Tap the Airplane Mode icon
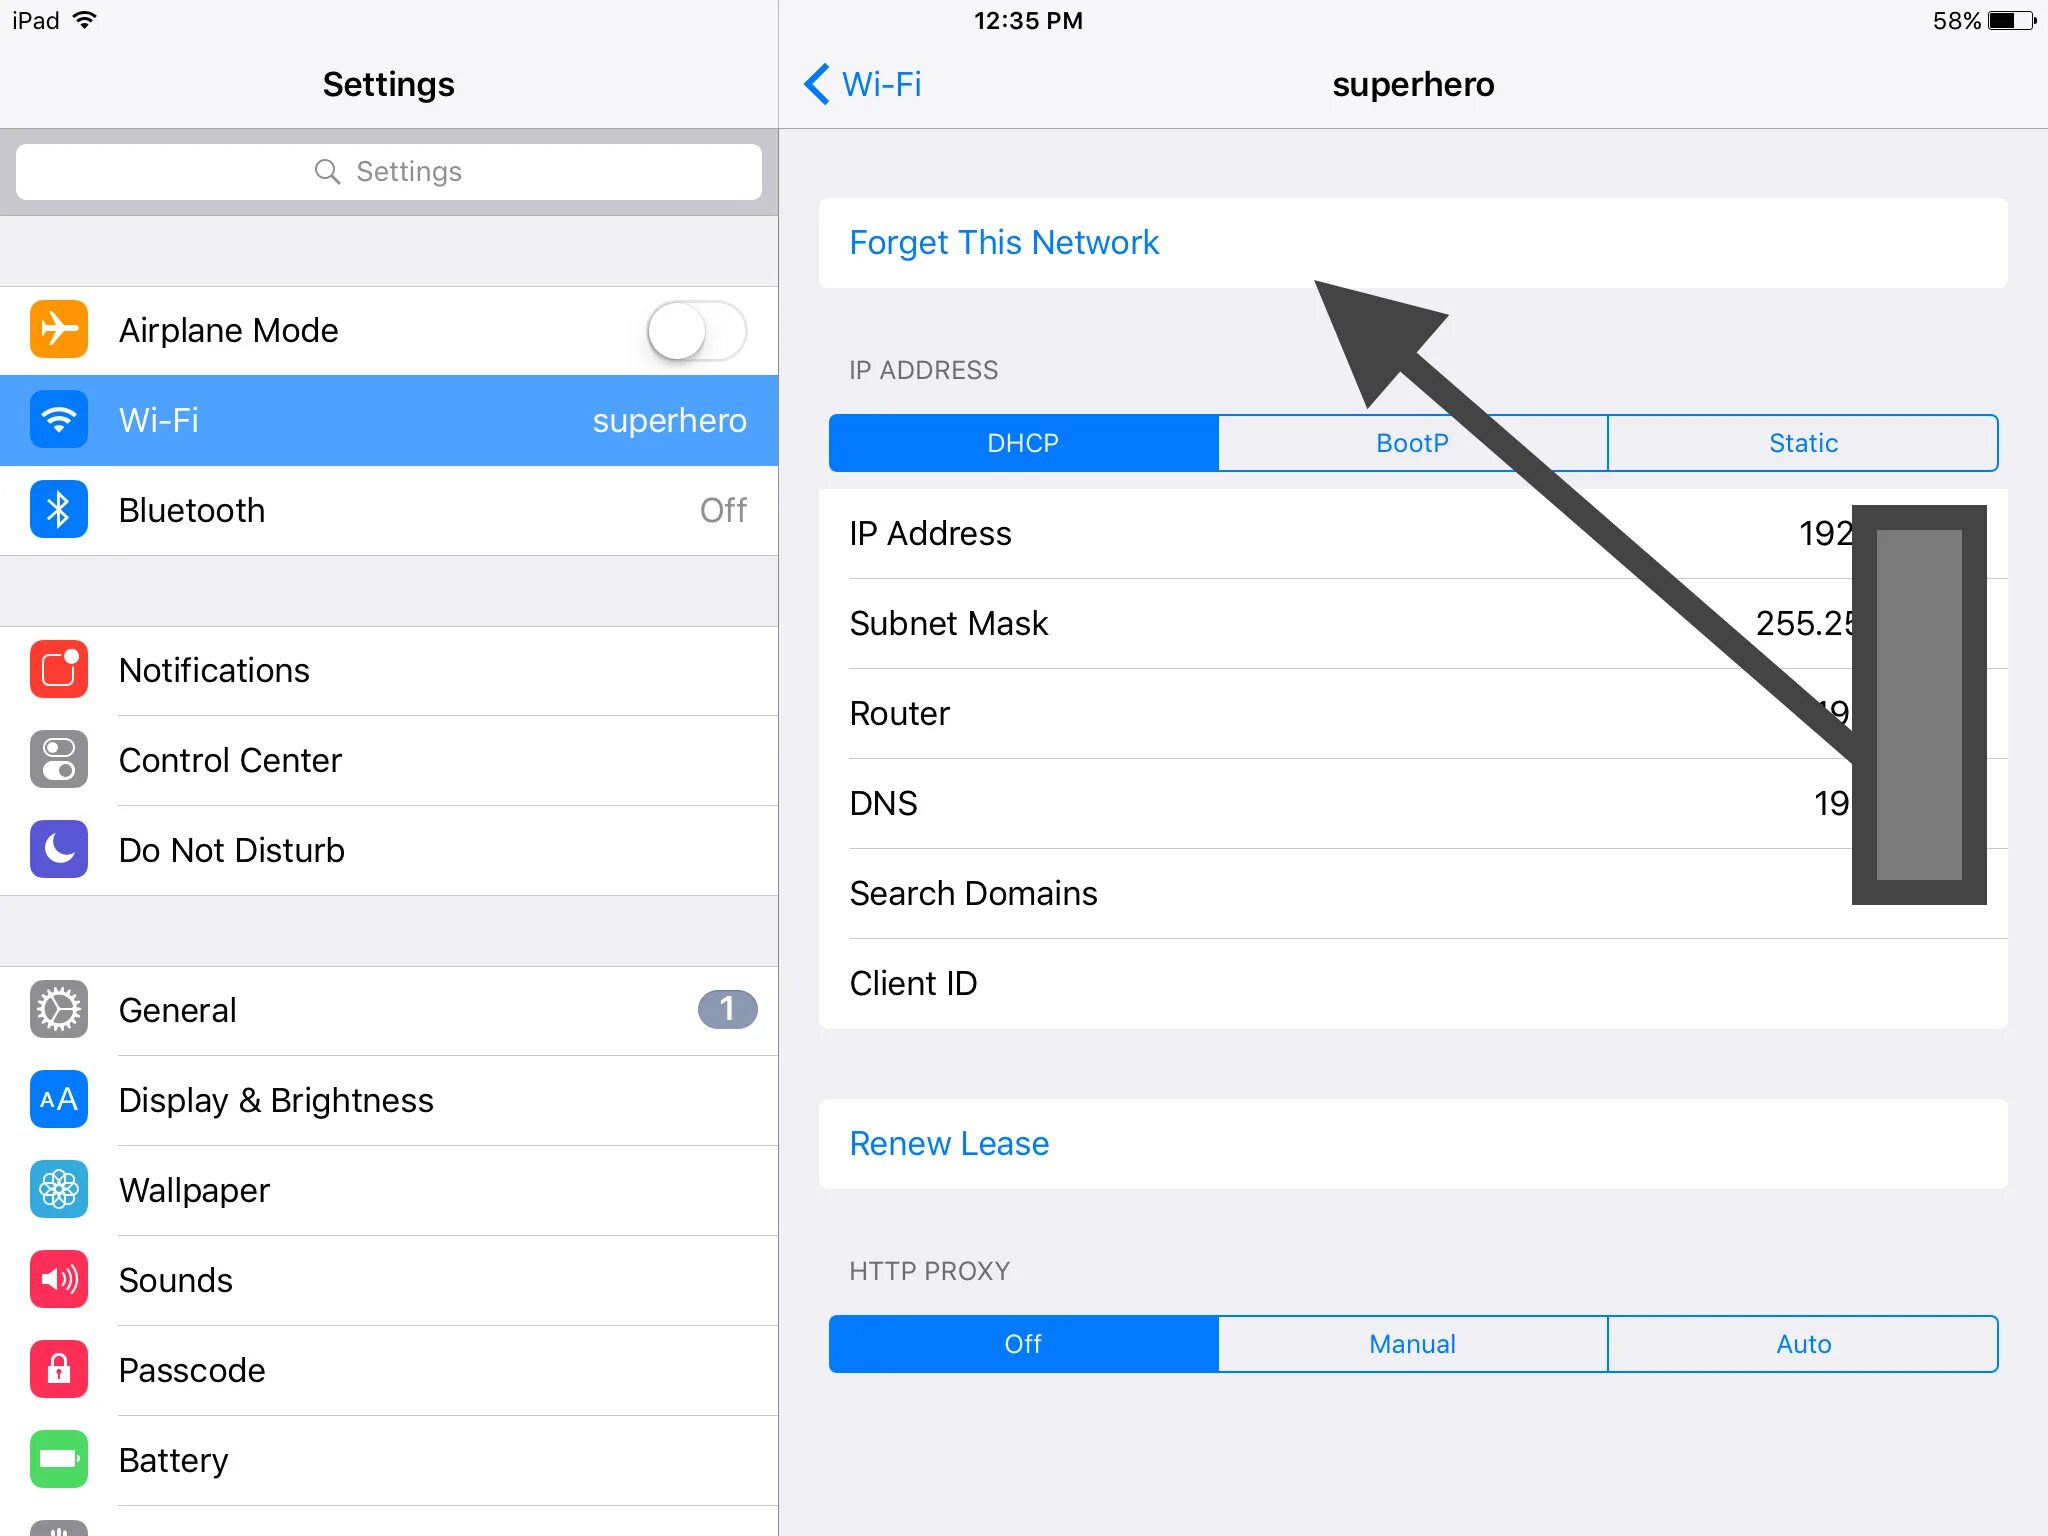The width and height of the screenshot is (2048, 1536). pos(56,331)
